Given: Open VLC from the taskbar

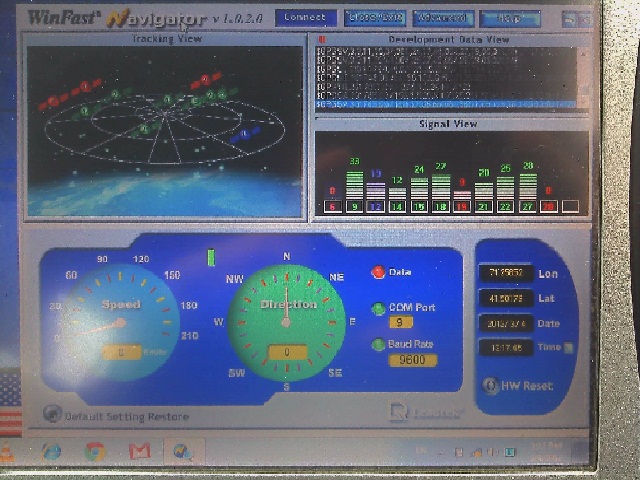Looking at the screenshot, I should pos(7,452).
